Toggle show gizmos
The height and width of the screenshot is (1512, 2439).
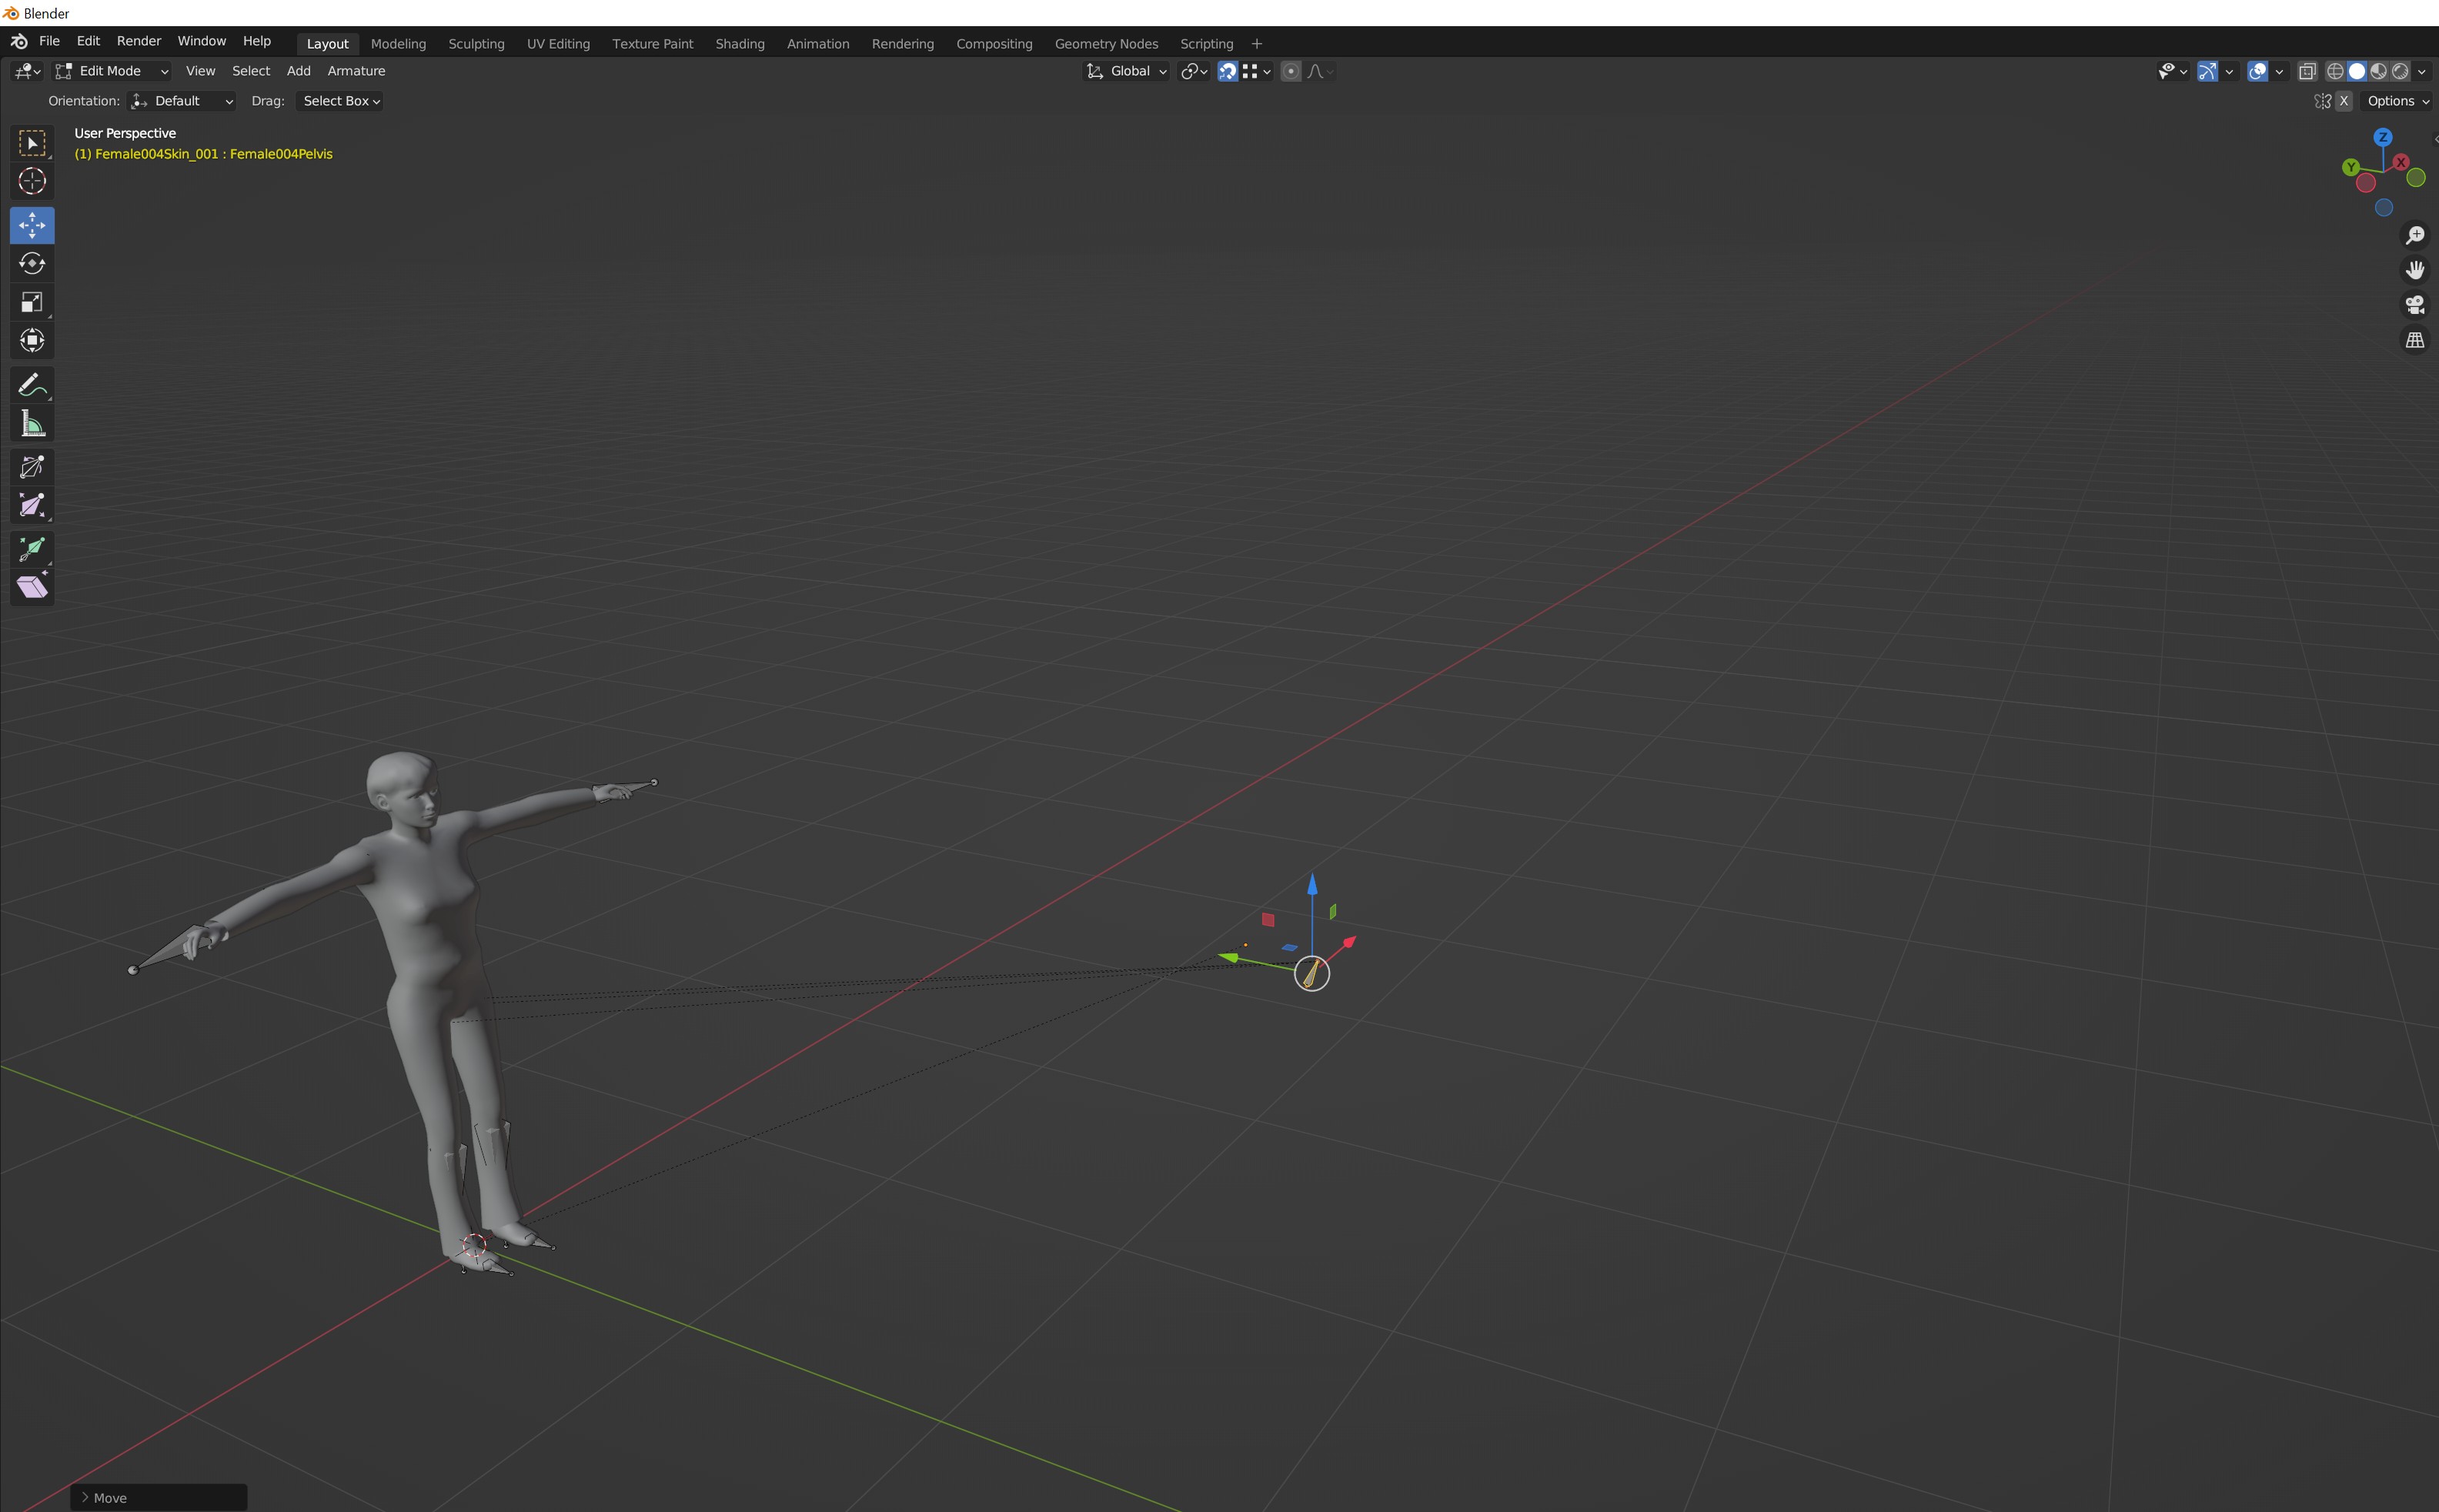coord(2207,71)
